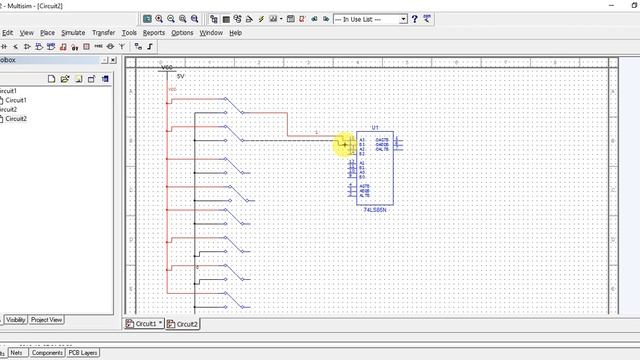
Task: Open the Tools menu
Action: [x=129, y=33]
